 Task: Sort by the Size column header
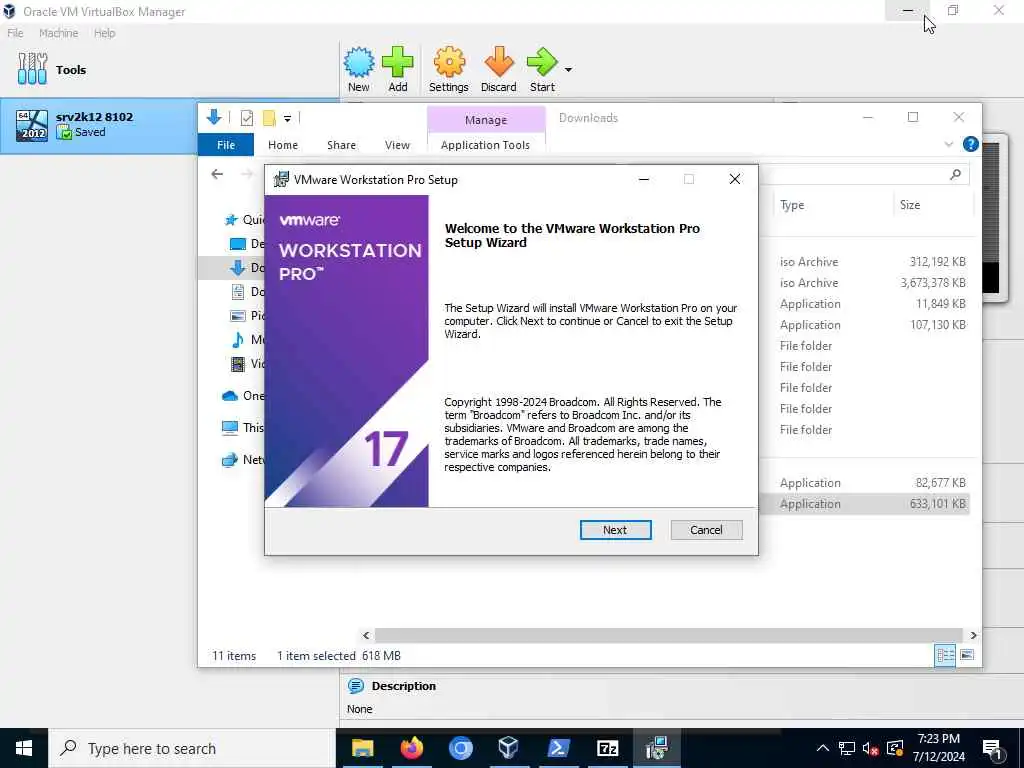point(910,205)
